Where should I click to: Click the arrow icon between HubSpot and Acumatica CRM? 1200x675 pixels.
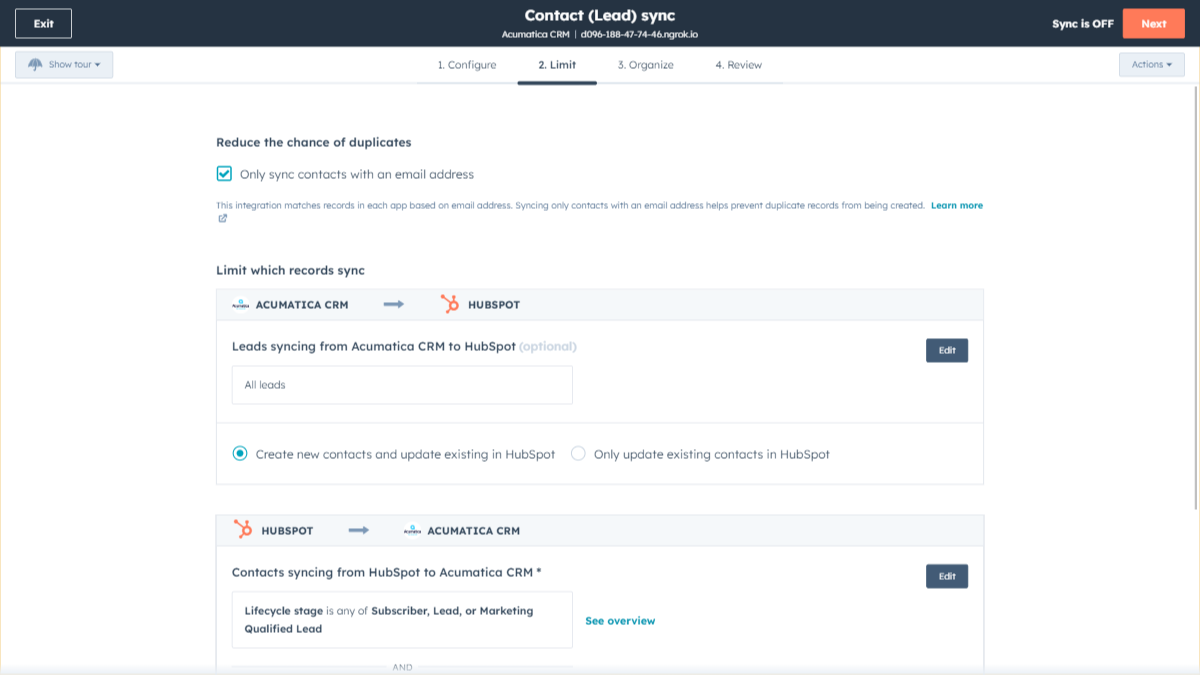point(359,530)
